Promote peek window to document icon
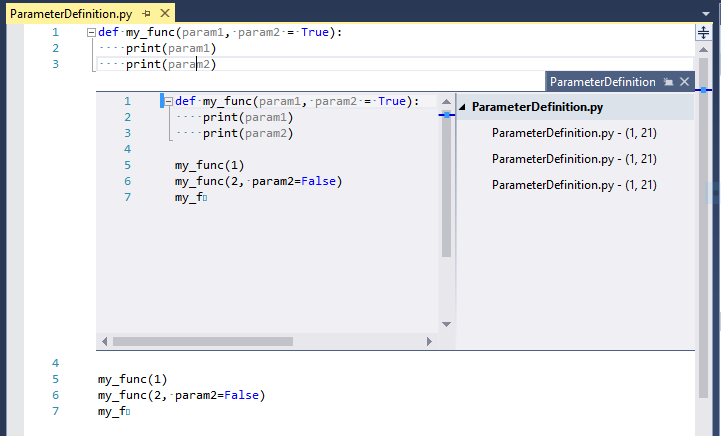Viewport: 721px width, 436px height. coord(668,82)
